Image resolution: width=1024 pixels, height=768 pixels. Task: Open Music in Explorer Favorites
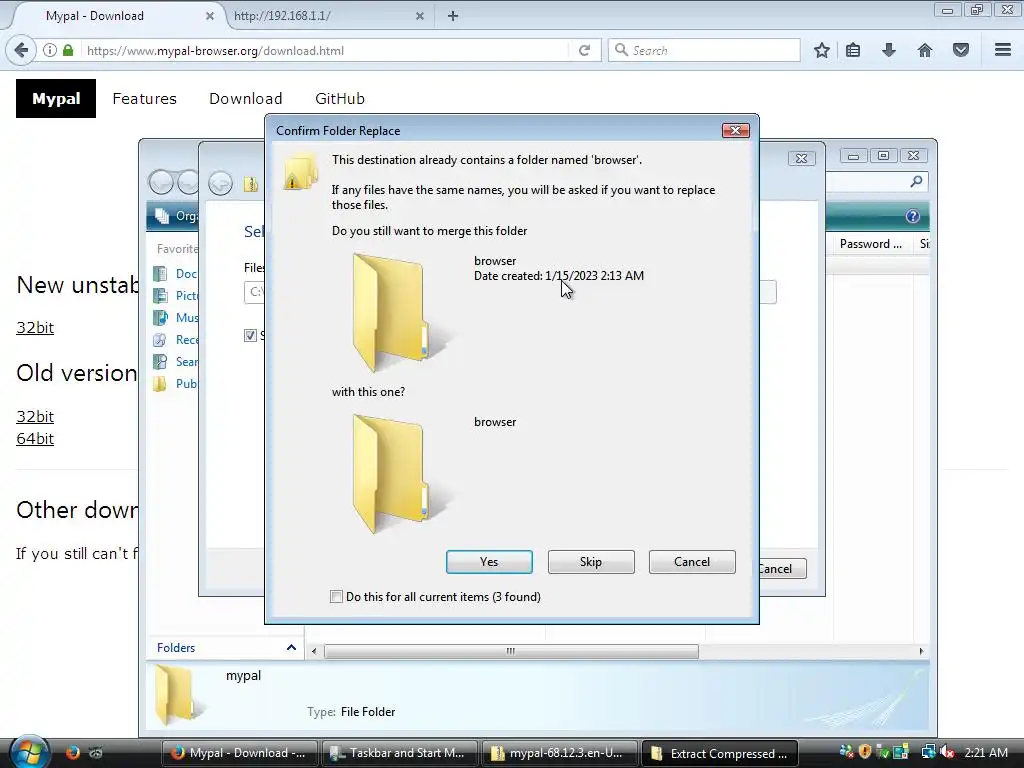pos(175,317)
